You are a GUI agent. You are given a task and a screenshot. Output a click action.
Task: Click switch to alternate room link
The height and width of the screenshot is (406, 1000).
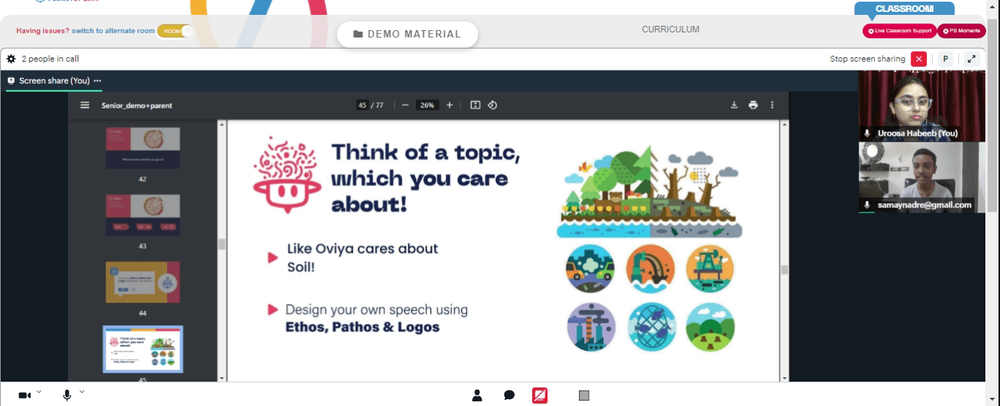tap(113, 31)
